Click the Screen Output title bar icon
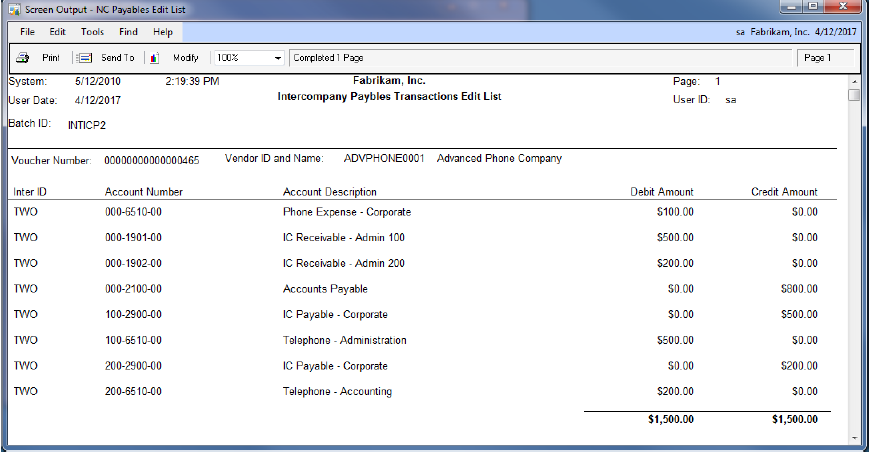This screenshot has height=453, width=870. (x=13, y=9)
